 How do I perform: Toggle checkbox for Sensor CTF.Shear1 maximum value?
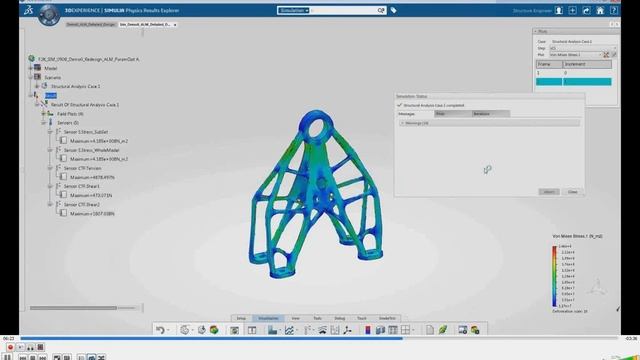tap(63, 195)
